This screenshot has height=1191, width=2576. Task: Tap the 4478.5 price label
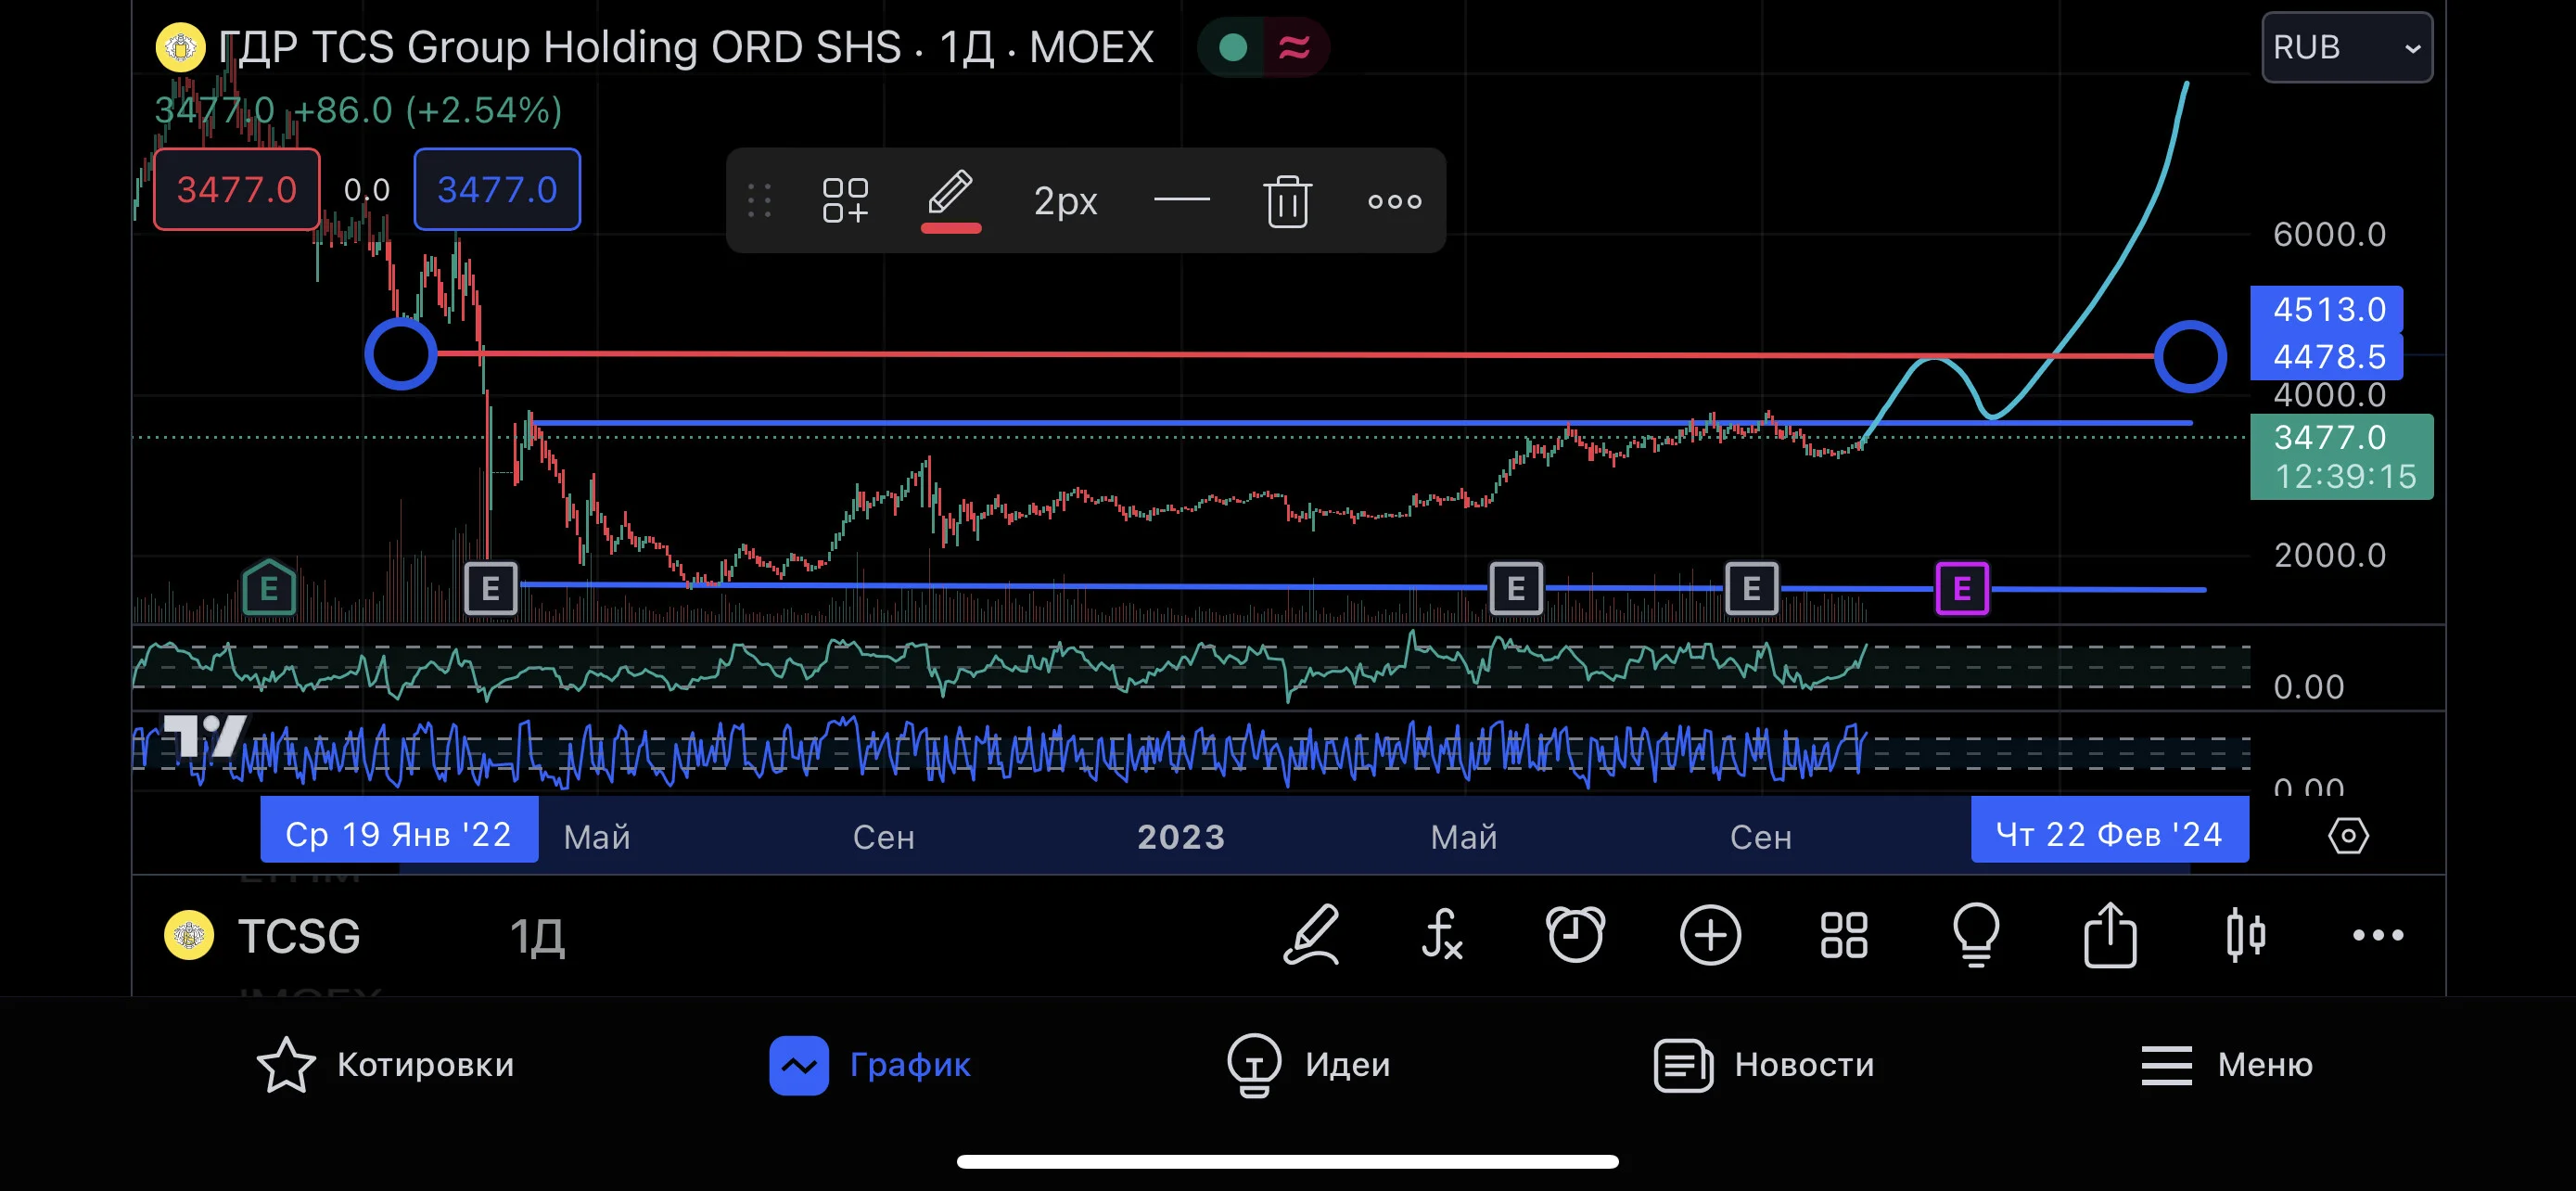2326,357
